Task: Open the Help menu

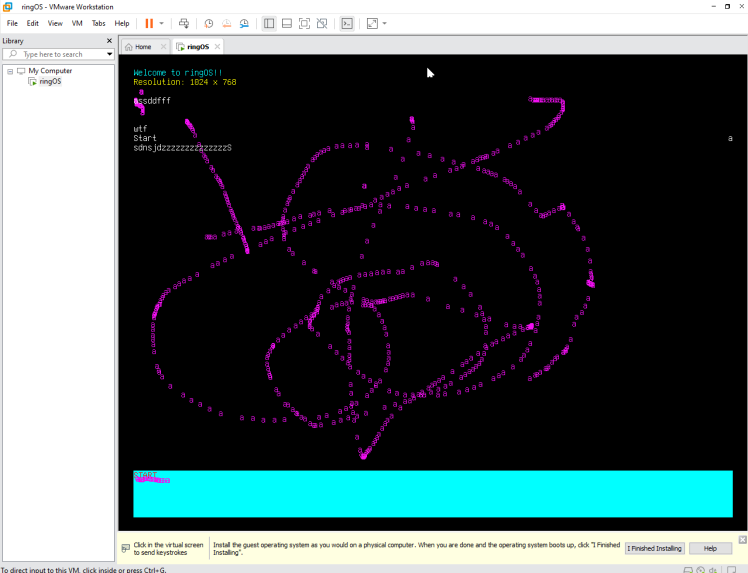Action: tap(122, 23)
